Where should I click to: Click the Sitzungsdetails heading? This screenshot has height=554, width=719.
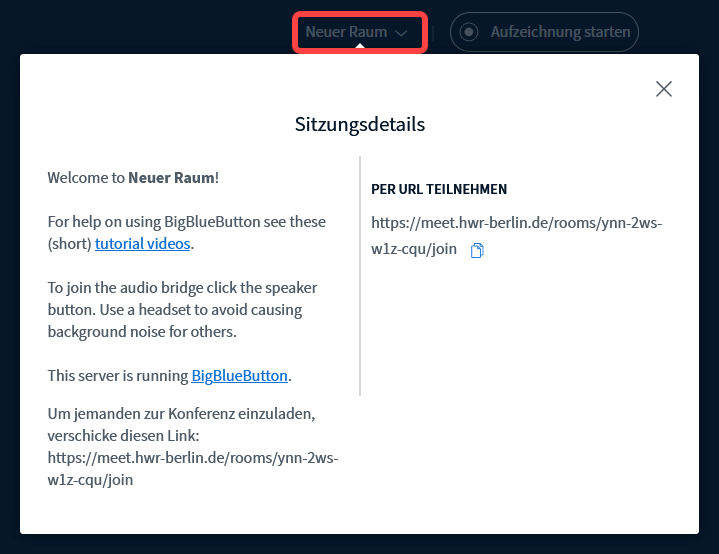[x=359, y=125]
